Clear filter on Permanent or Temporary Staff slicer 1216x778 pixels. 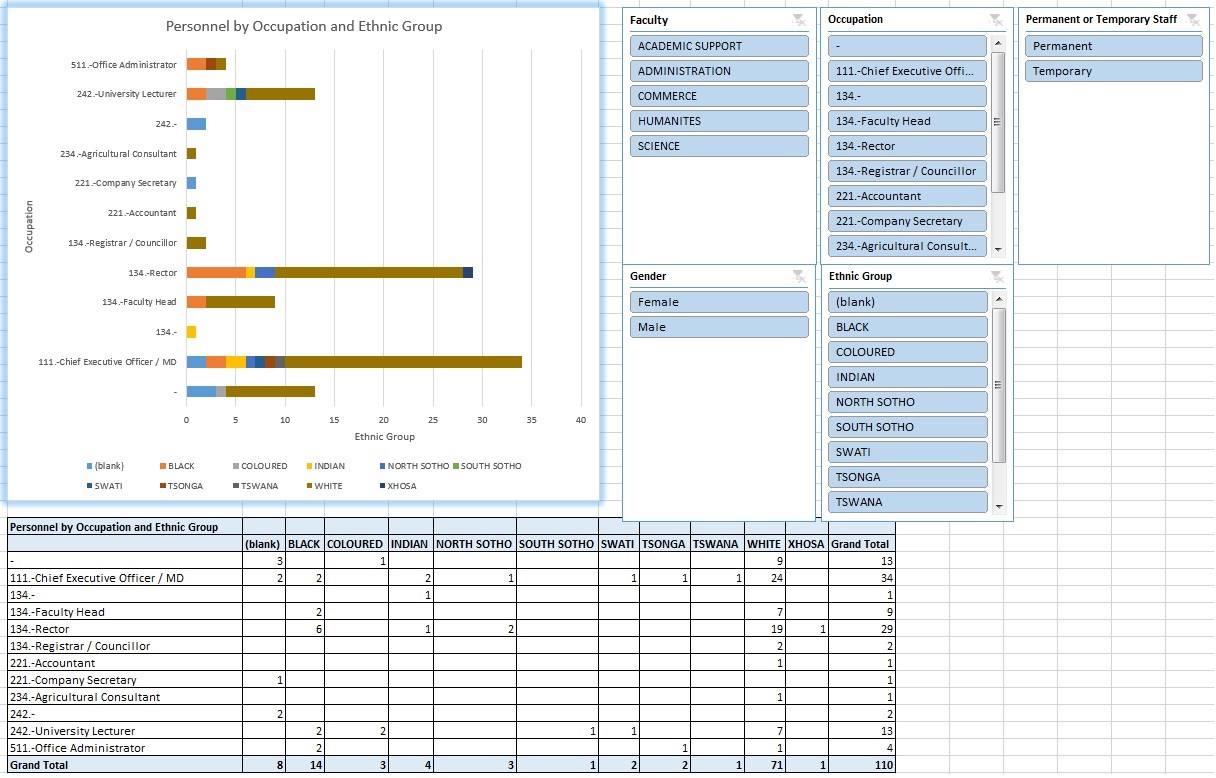click(1192, 20)
